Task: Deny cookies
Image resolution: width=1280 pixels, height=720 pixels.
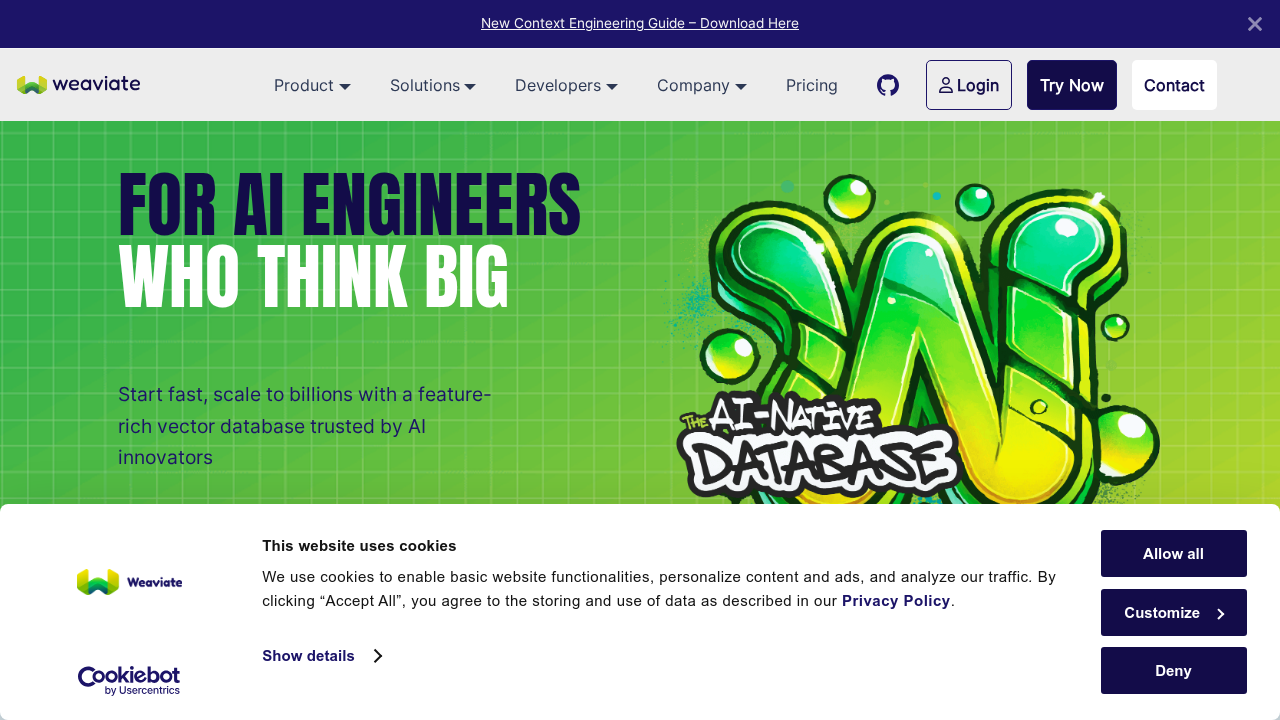Action: tap(1173, 671)
